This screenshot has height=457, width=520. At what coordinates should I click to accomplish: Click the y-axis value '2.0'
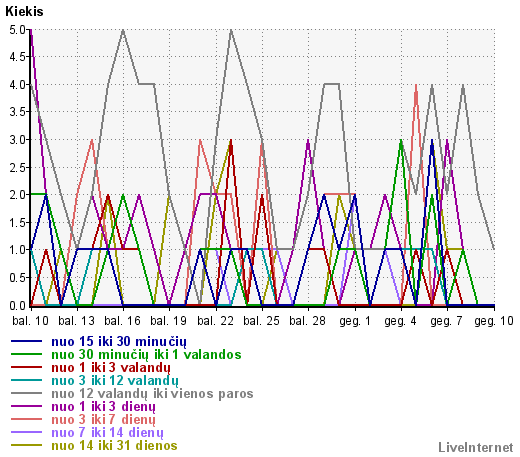17,195
